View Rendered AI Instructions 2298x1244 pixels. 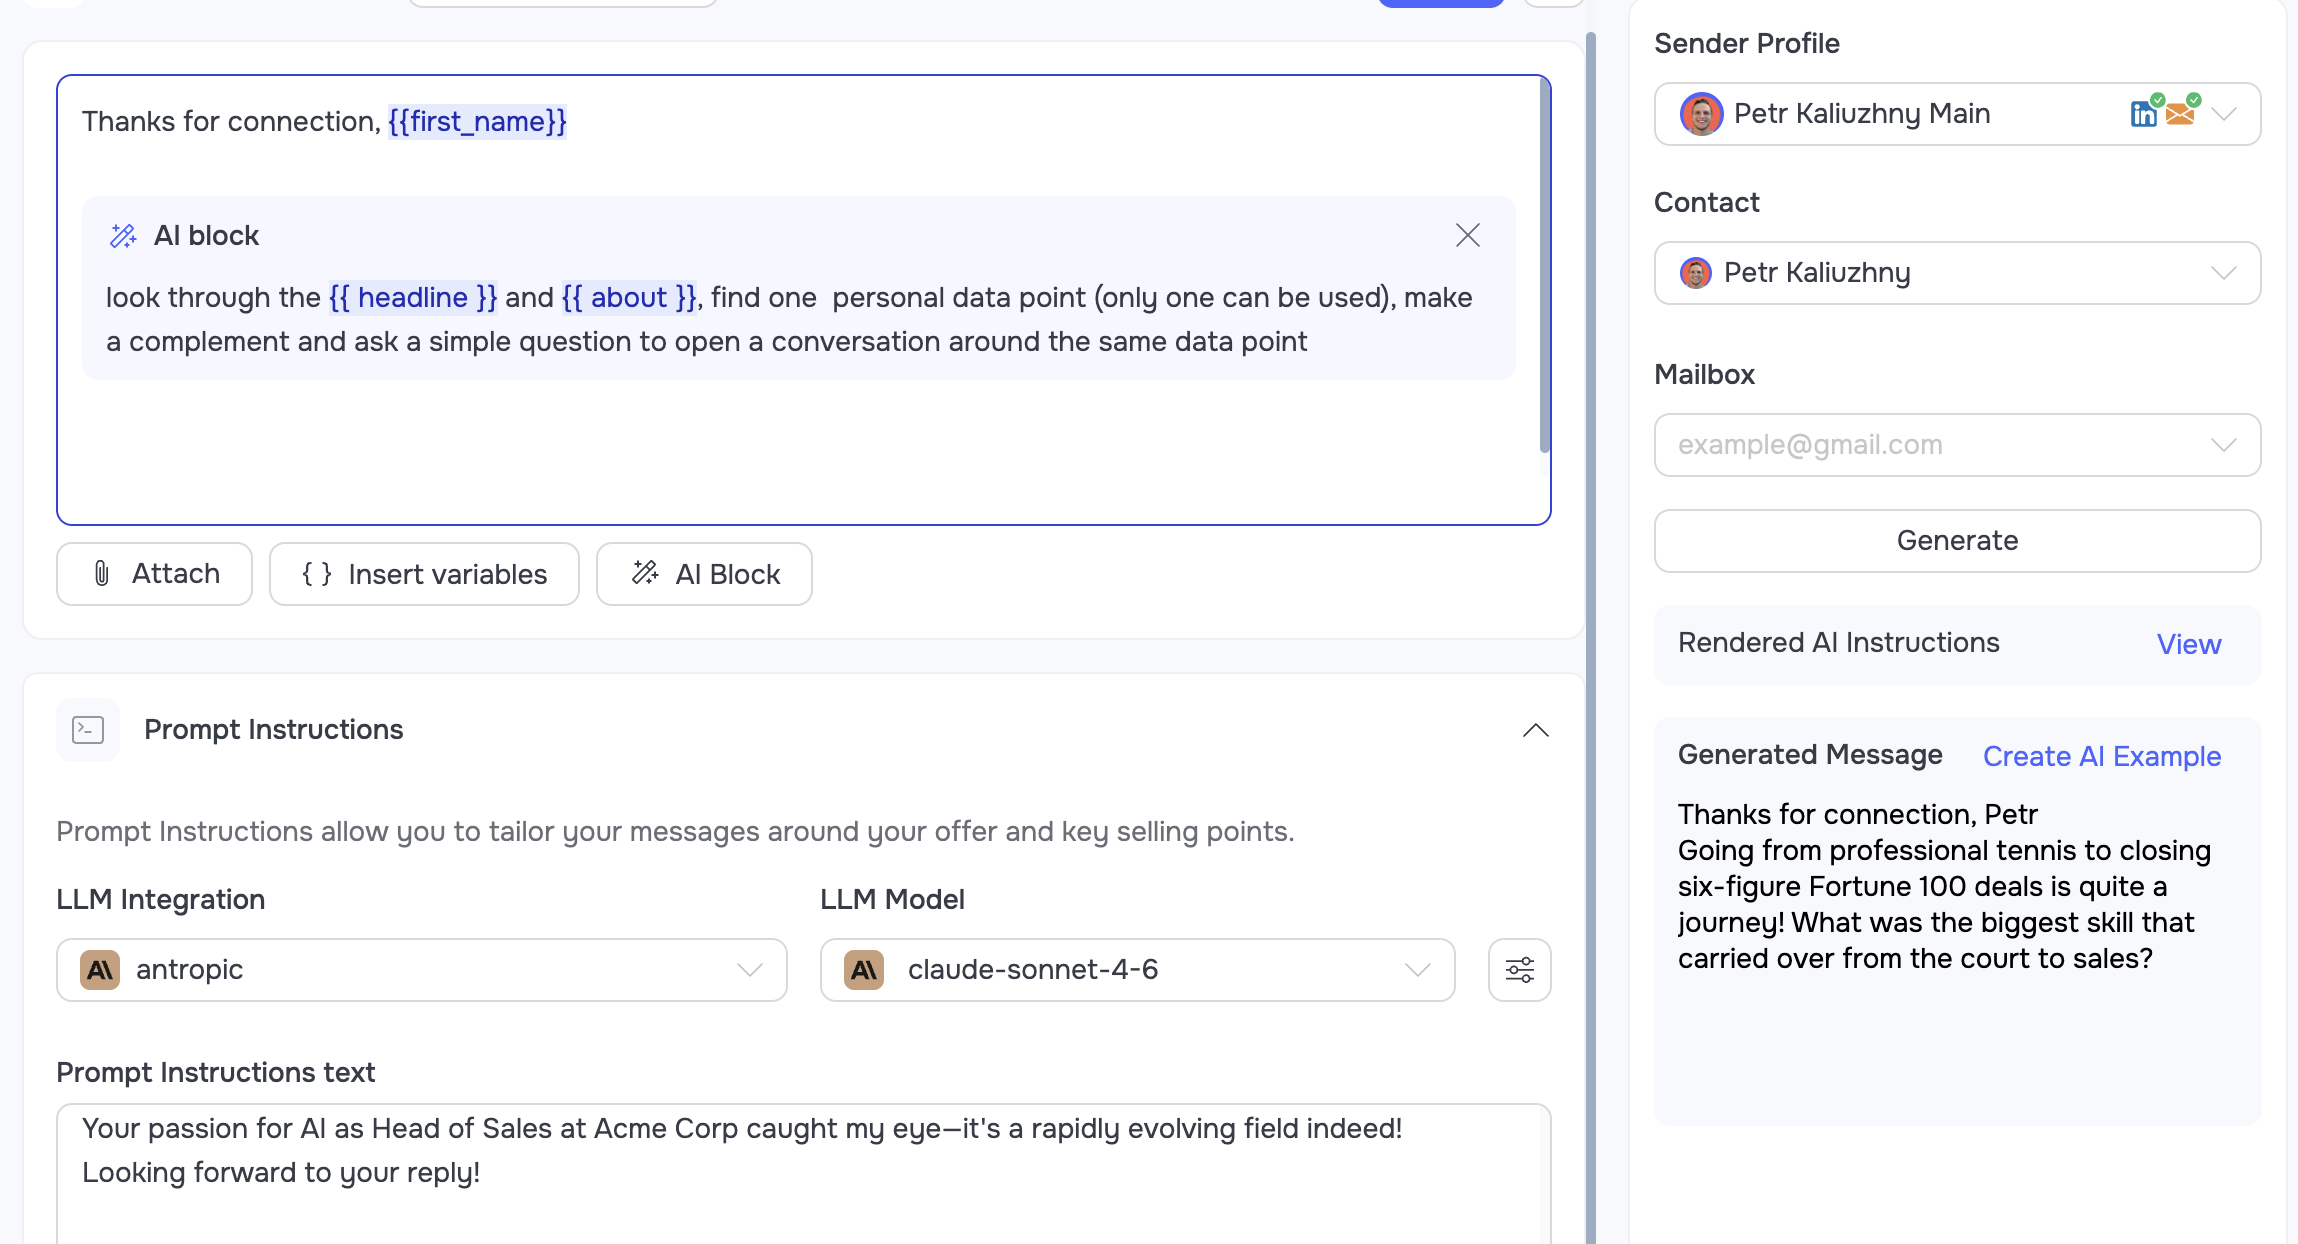2188,644
